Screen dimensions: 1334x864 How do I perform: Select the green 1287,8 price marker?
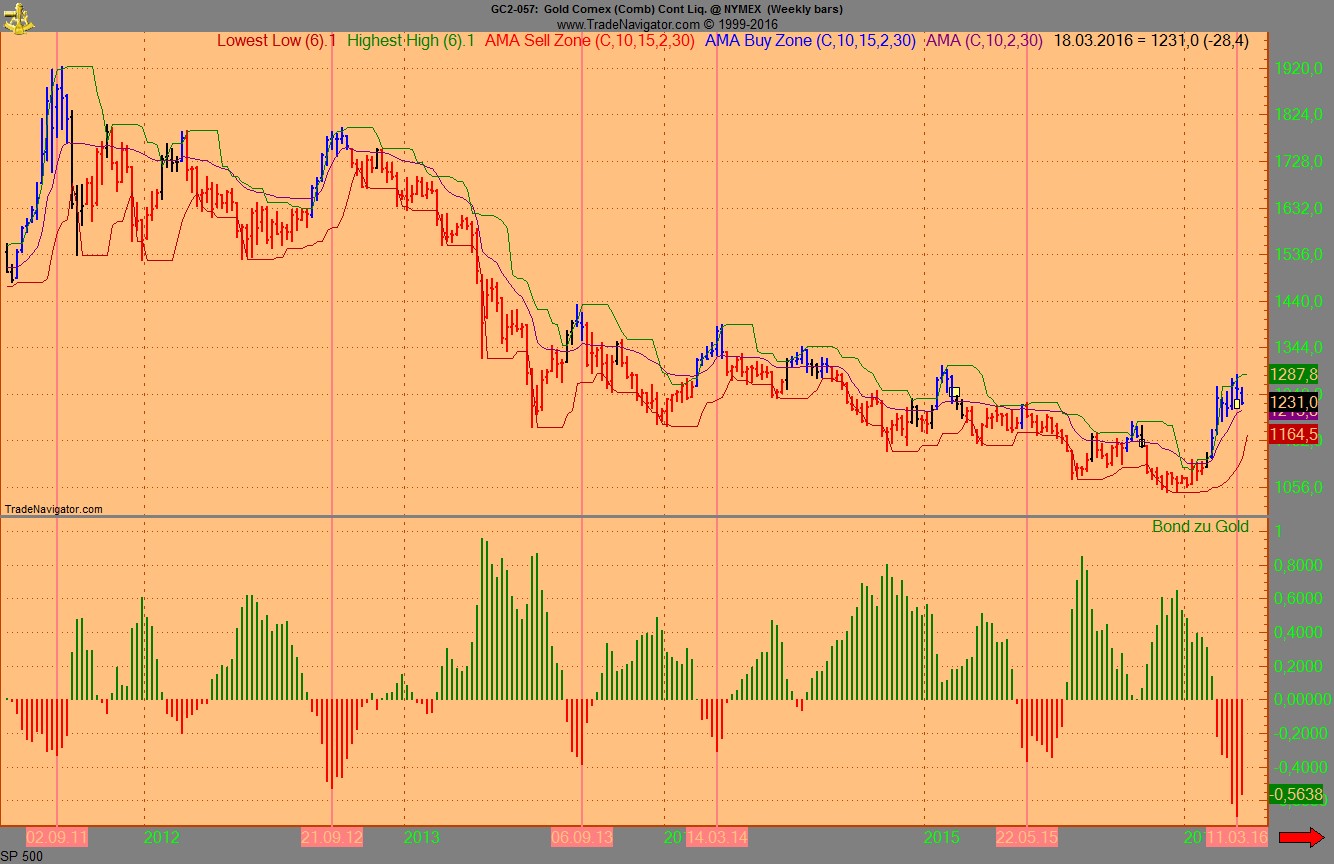point(1293,374)
